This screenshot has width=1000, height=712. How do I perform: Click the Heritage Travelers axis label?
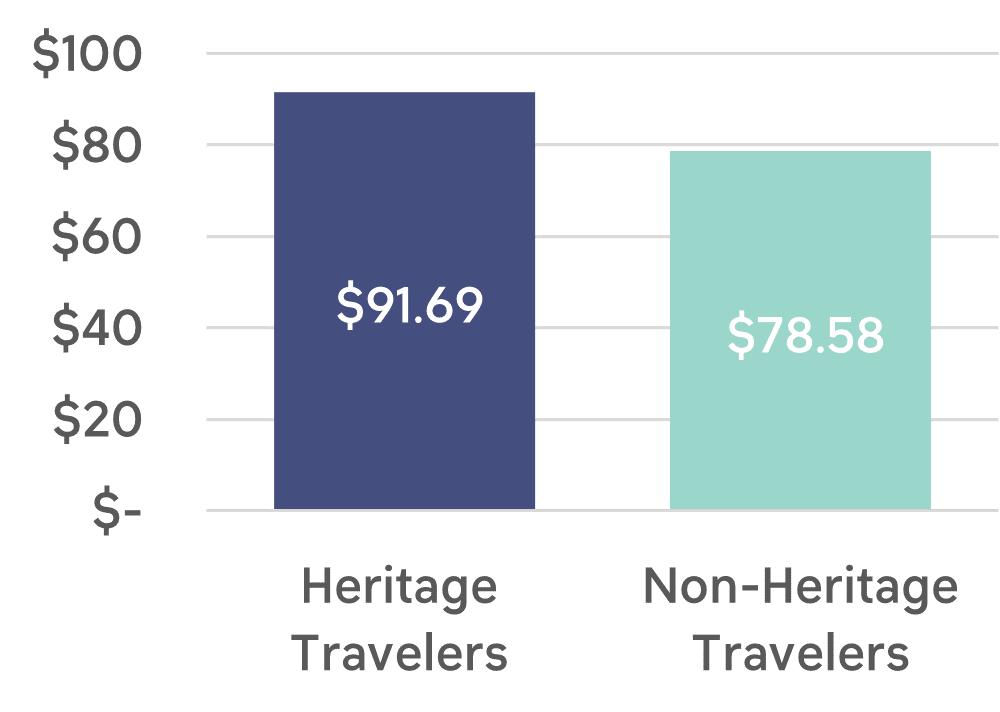(x=399, y=619)
